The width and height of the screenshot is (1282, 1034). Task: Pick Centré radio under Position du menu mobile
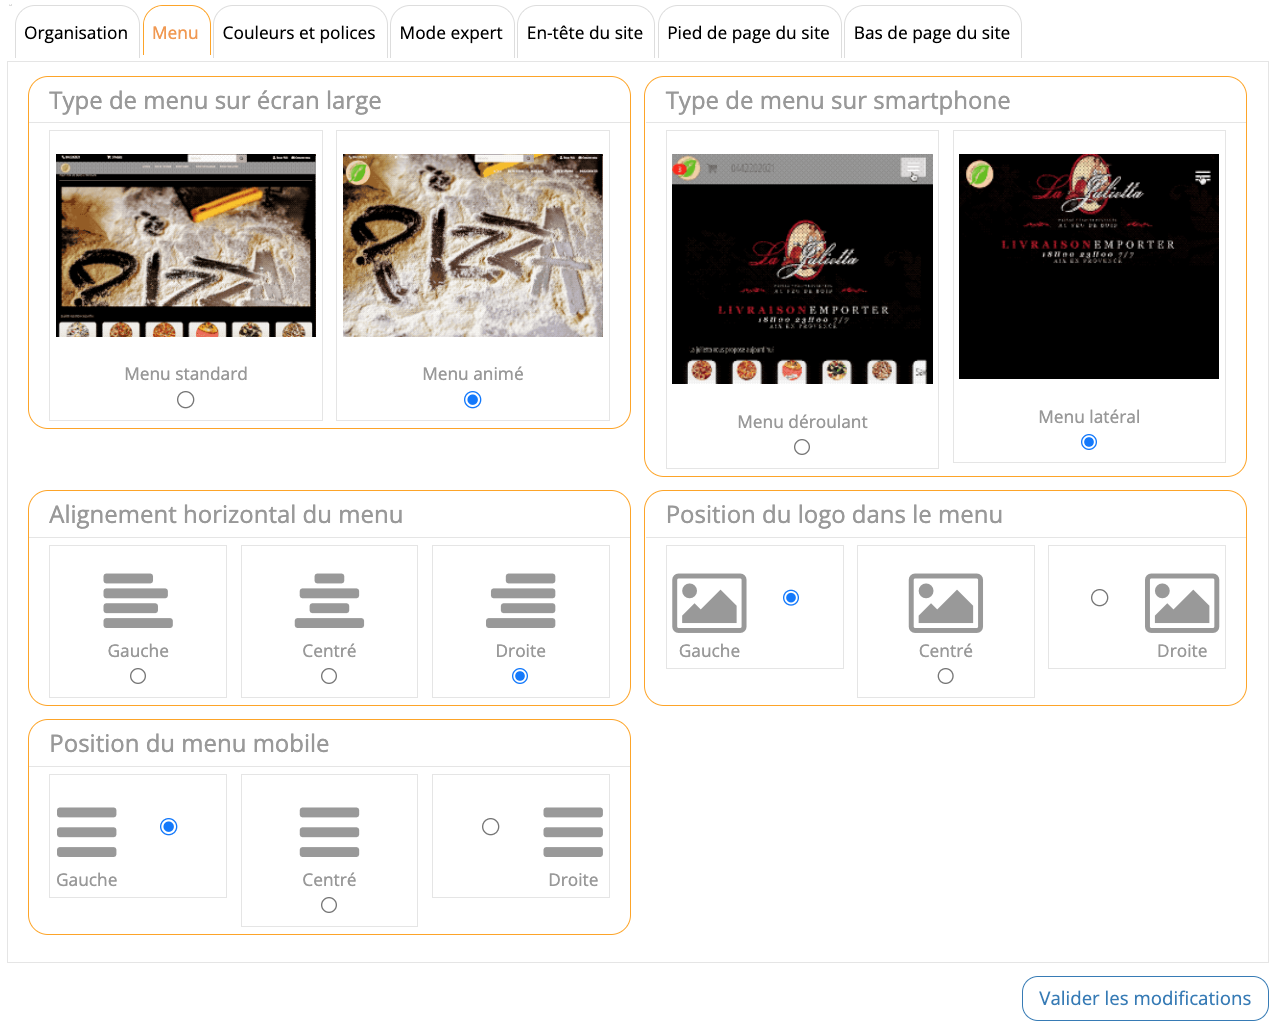[329, 906]
